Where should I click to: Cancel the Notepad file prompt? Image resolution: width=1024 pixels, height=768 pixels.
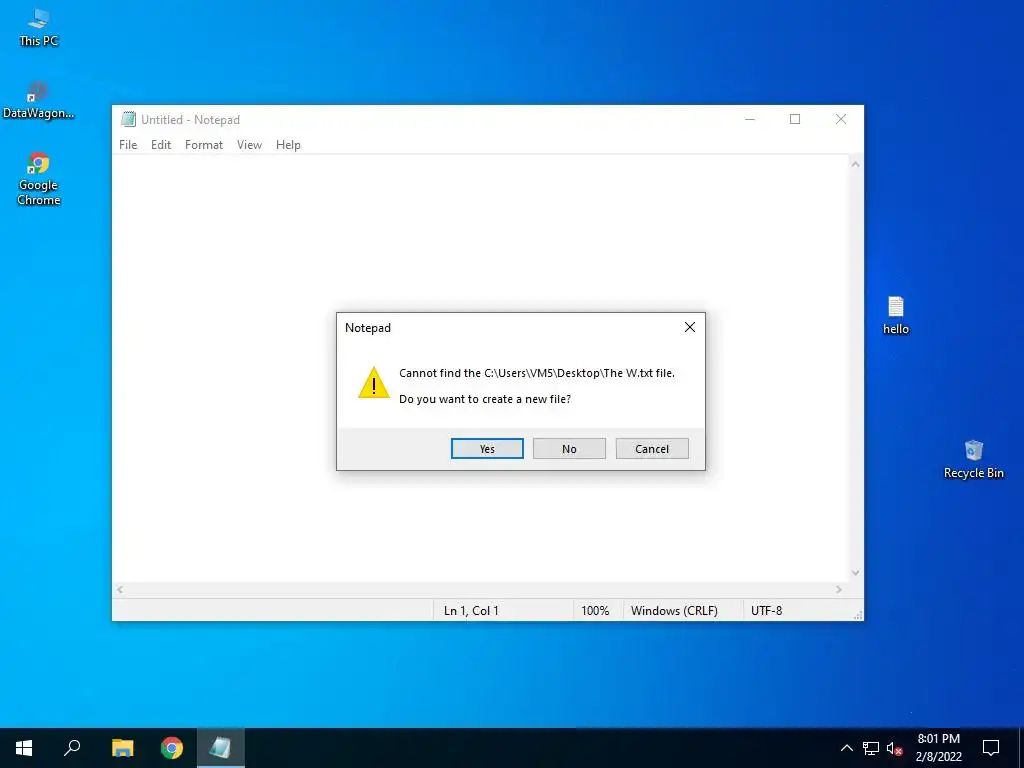coord(652,449)
